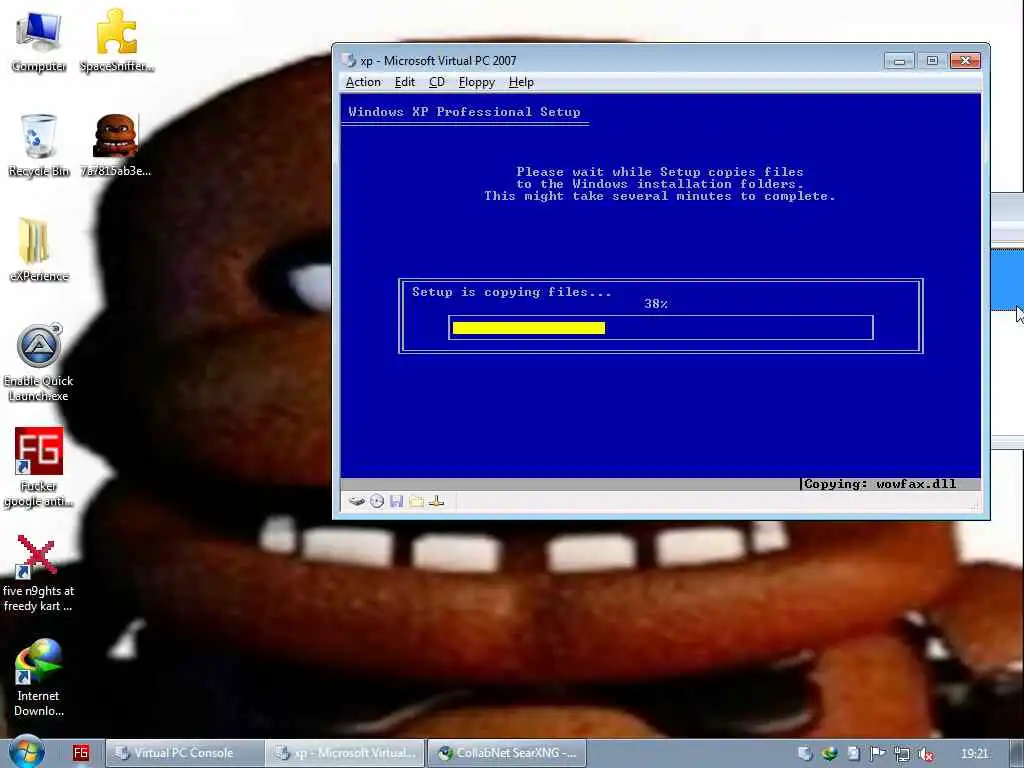Click the 'Copying: wowfax.dll' status text
This screenshot has height=768, width=1024.
tap(880, 484)
